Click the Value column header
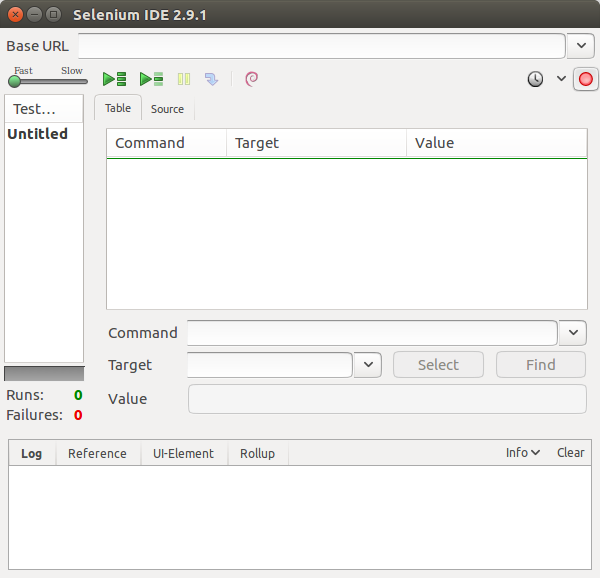The image size is (600, 578). 497,143
